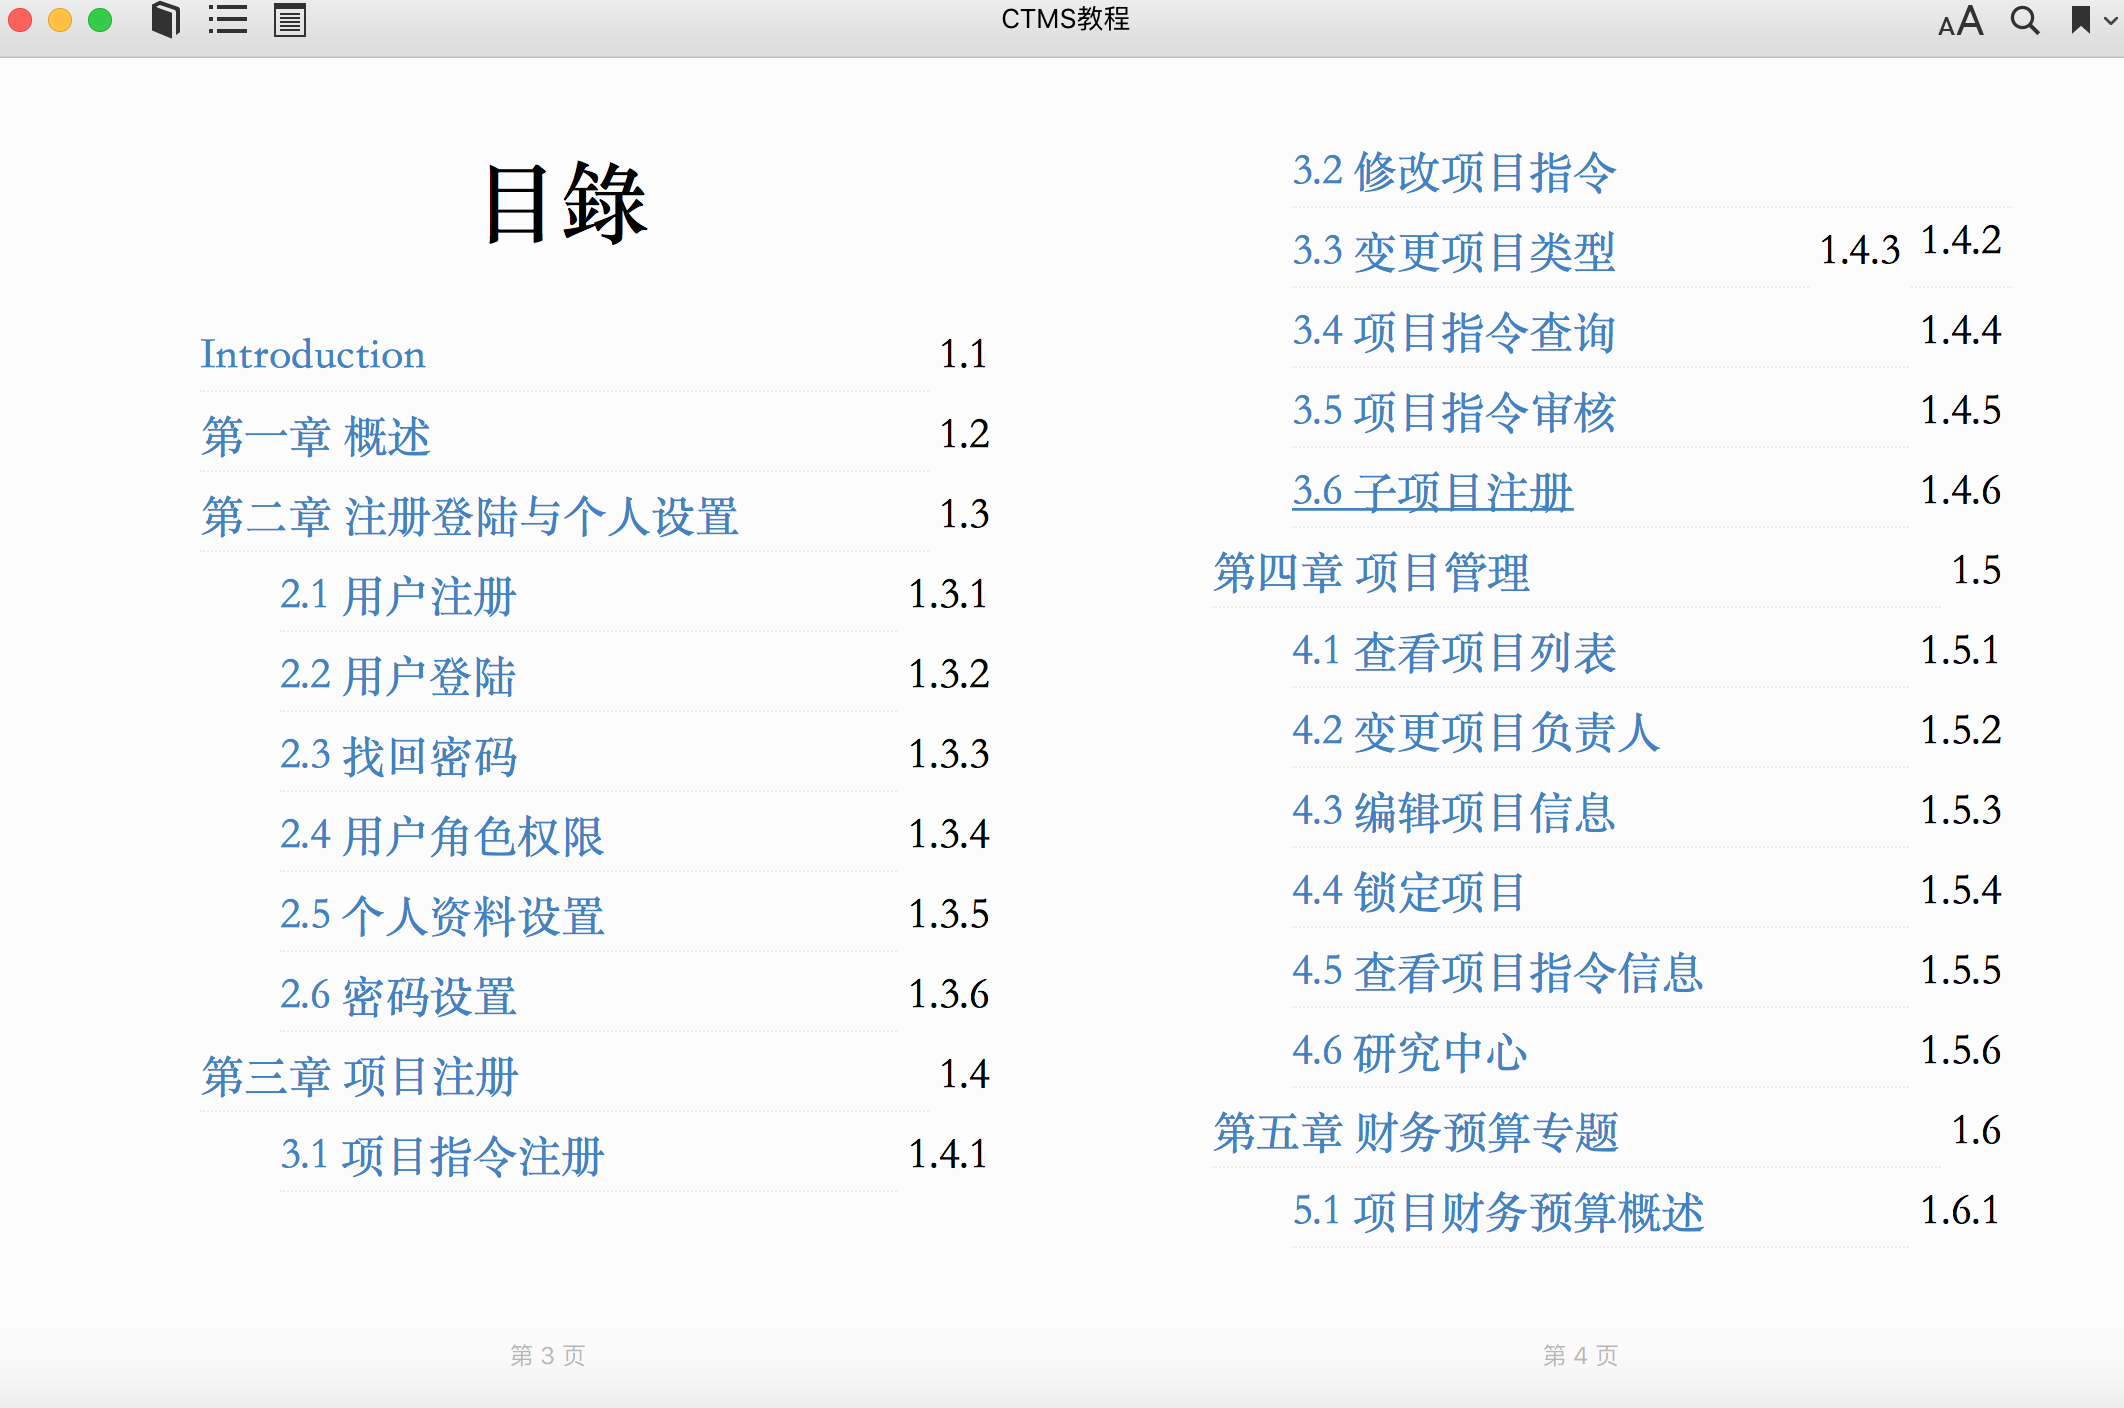Open the notes panel icon

coord(290,20)
